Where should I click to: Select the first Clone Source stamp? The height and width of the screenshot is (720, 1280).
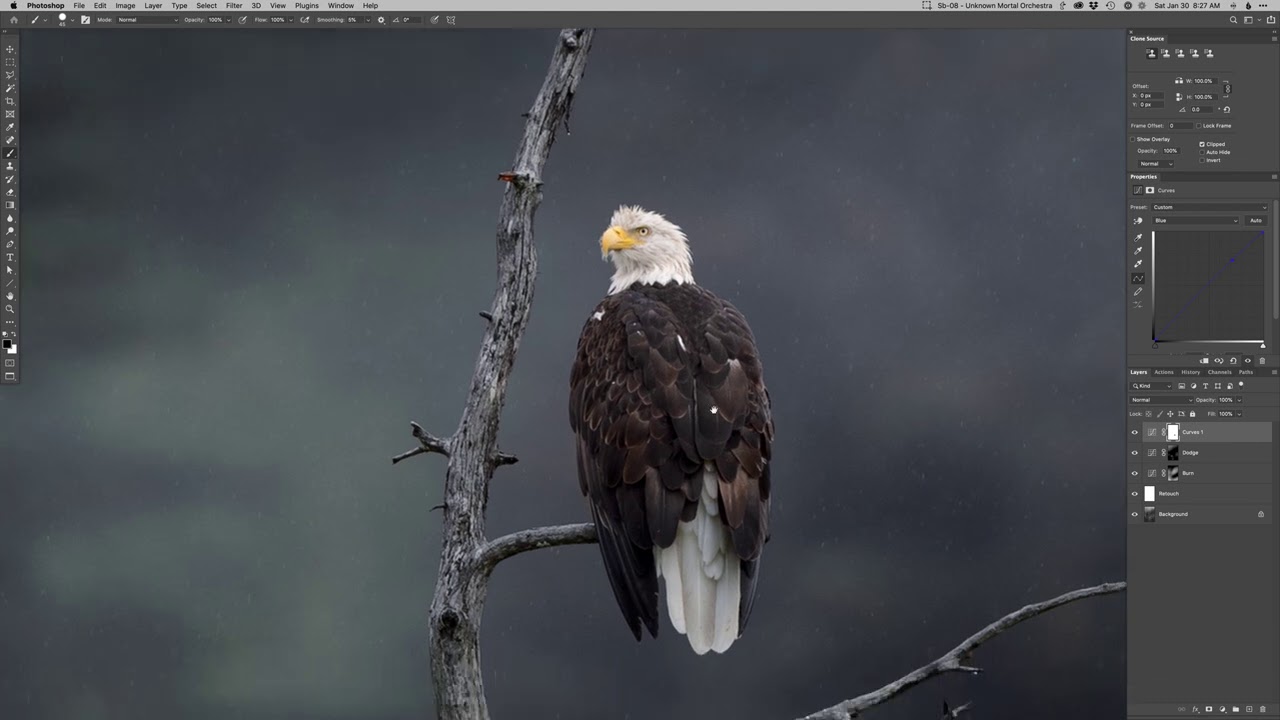[x=1151, y=53]
